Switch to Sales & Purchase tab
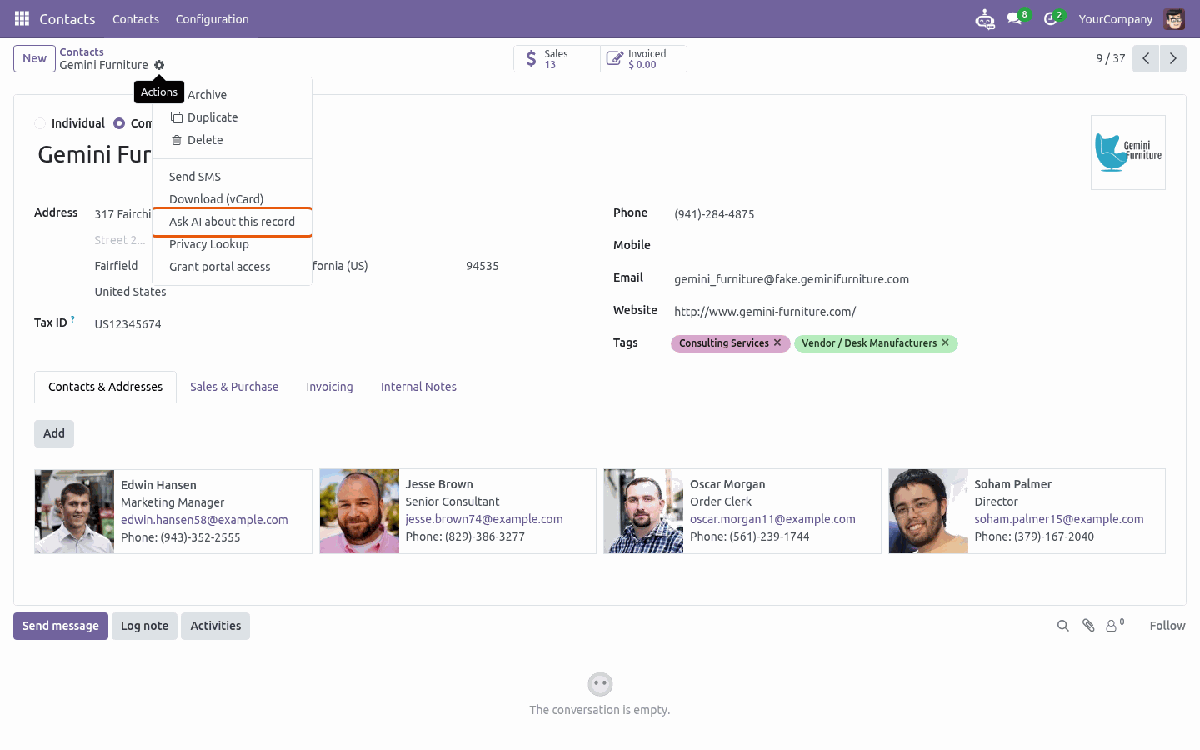 coord(234,387)
